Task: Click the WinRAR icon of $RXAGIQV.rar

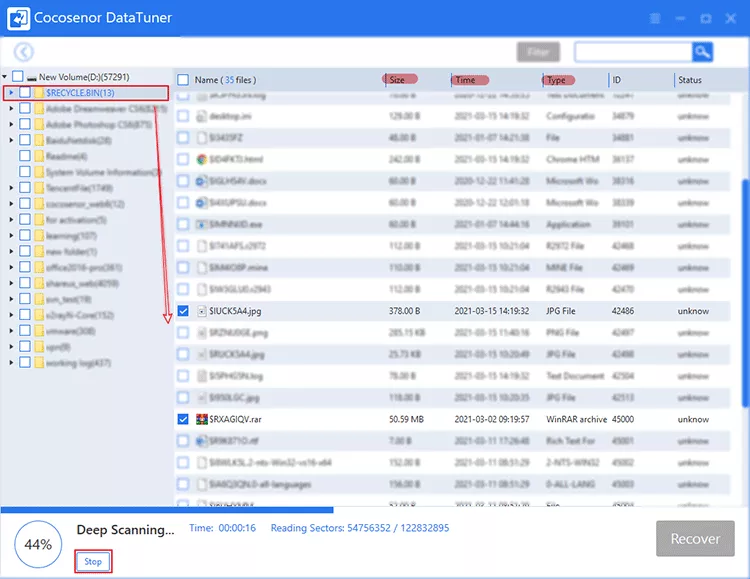Action: [x=202, y=419]
